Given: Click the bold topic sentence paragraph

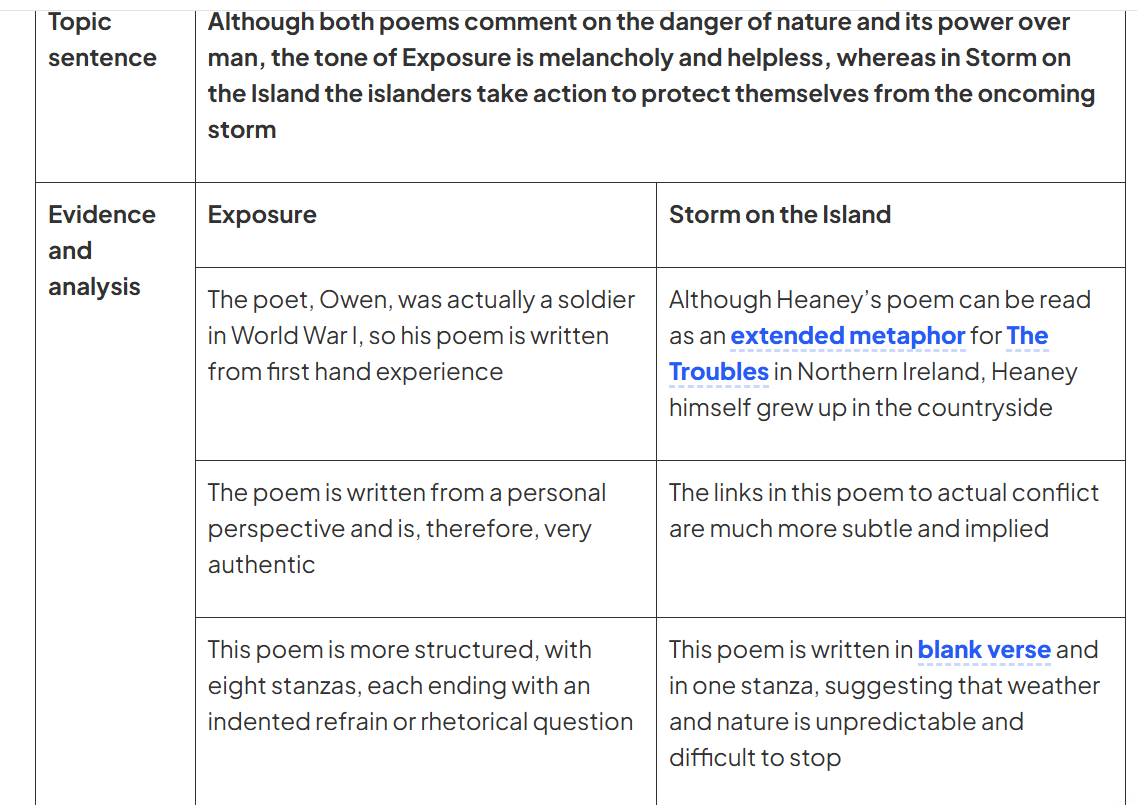Looking at the screenshot, I should click(x=651, y=75).
